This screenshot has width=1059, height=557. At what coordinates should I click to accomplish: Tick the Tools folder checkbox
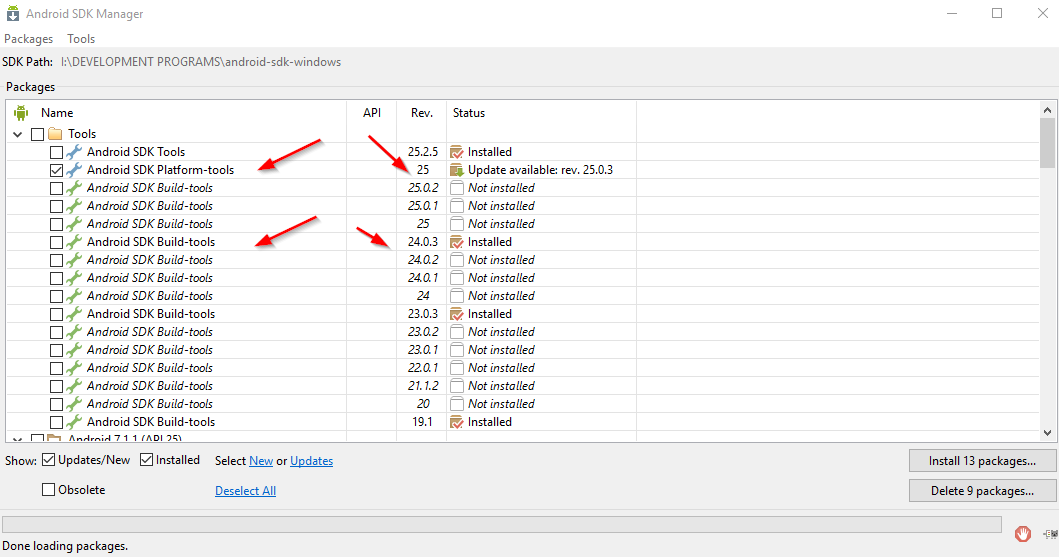click(x=38, y=134)
